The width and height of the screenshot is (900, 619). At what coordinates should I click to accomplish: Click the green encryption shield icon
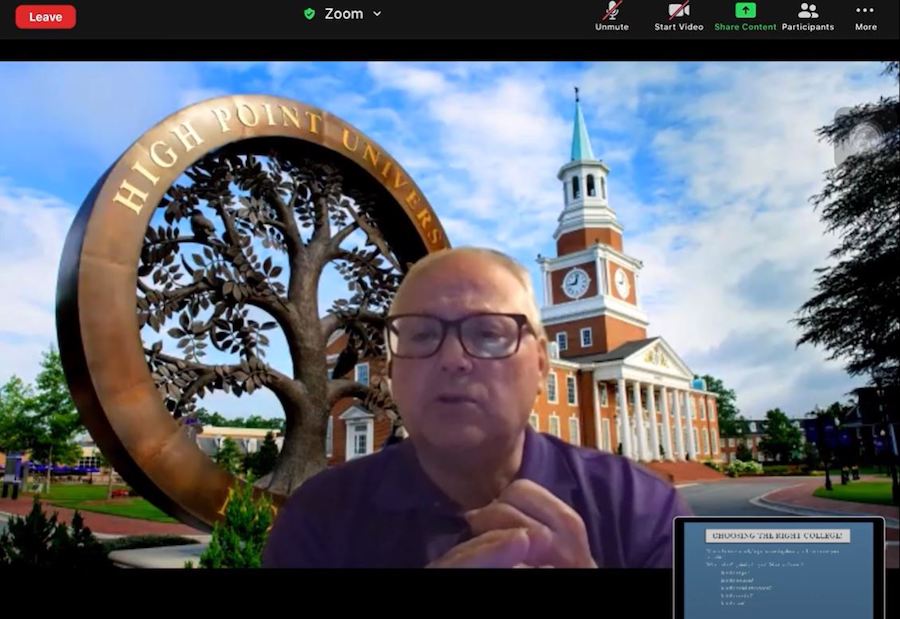coord(309,14)
